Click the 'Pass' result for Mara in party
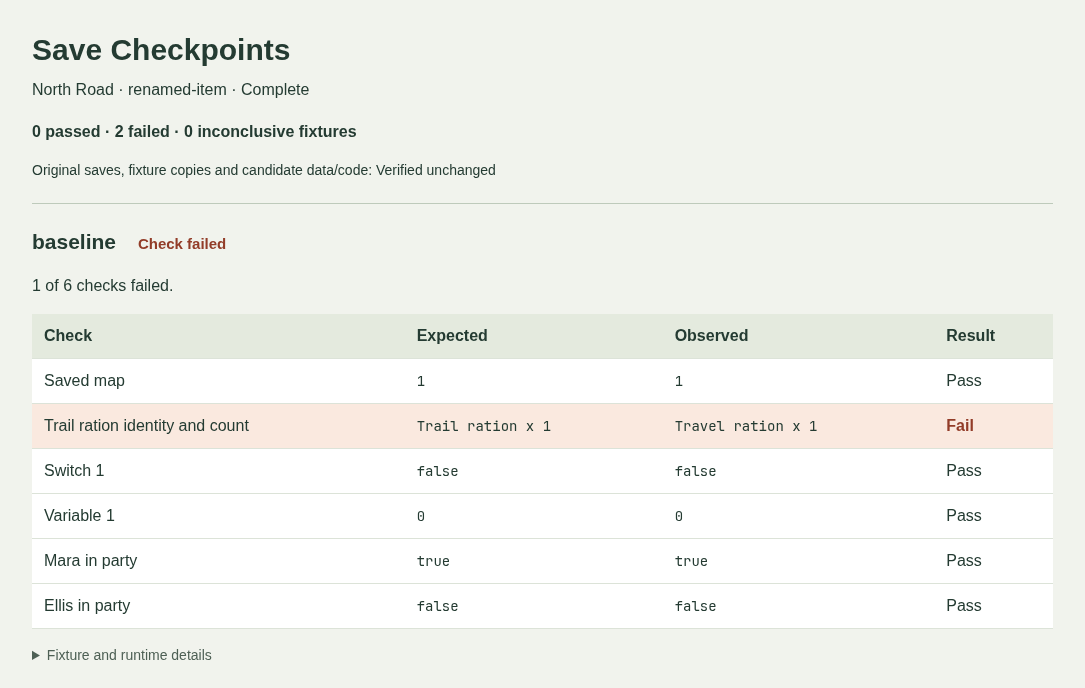This screenshot has width=1085, height=688. [x=964, y=561]
